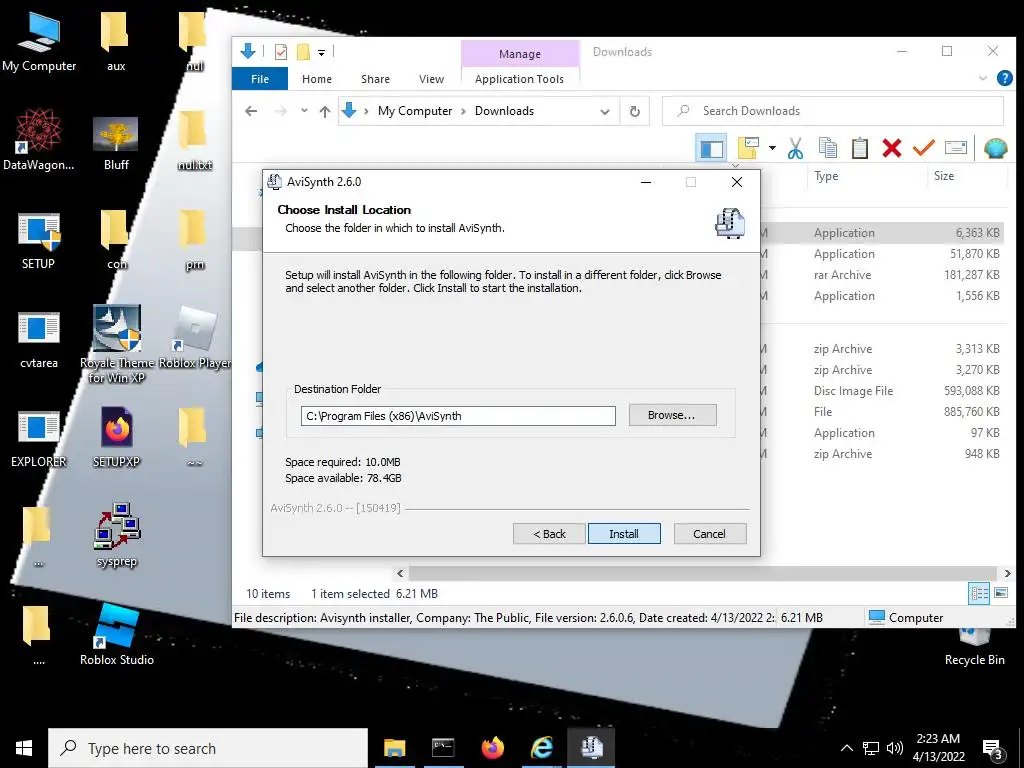Screen dimensions: 1024x768
Task: Click the red X Delete icon
Action: [891, 148]
